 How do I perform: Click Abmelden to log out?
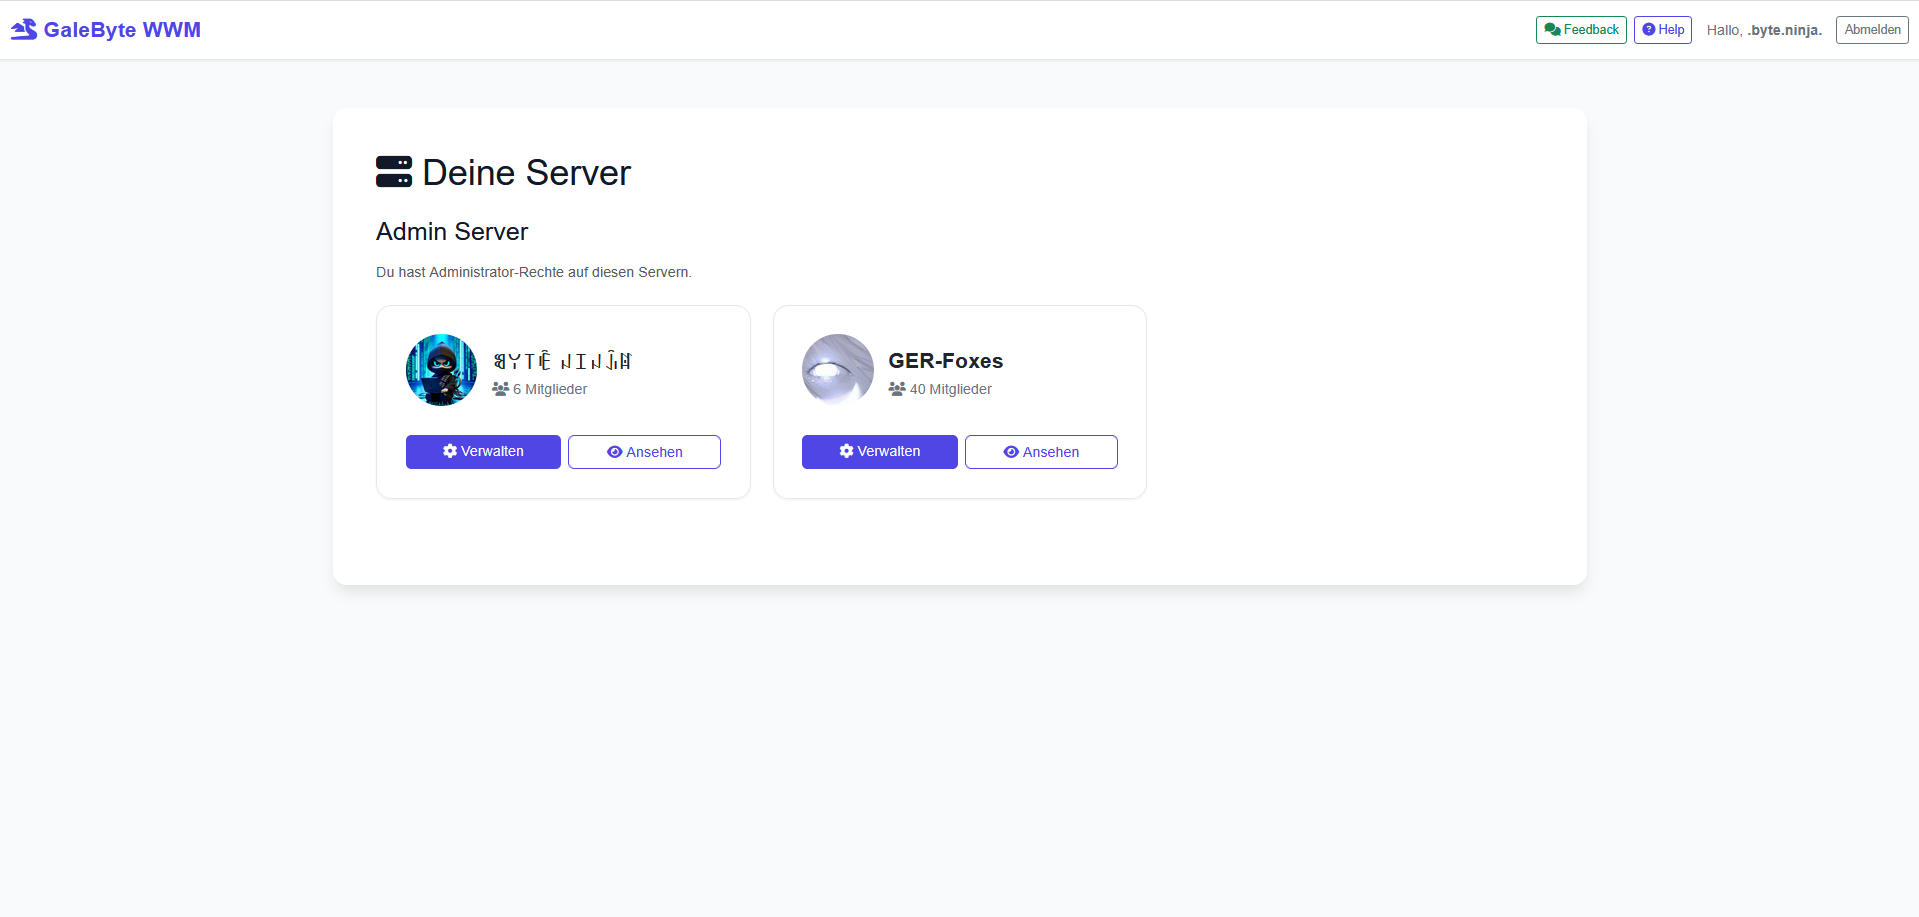tap(1871, 29)
